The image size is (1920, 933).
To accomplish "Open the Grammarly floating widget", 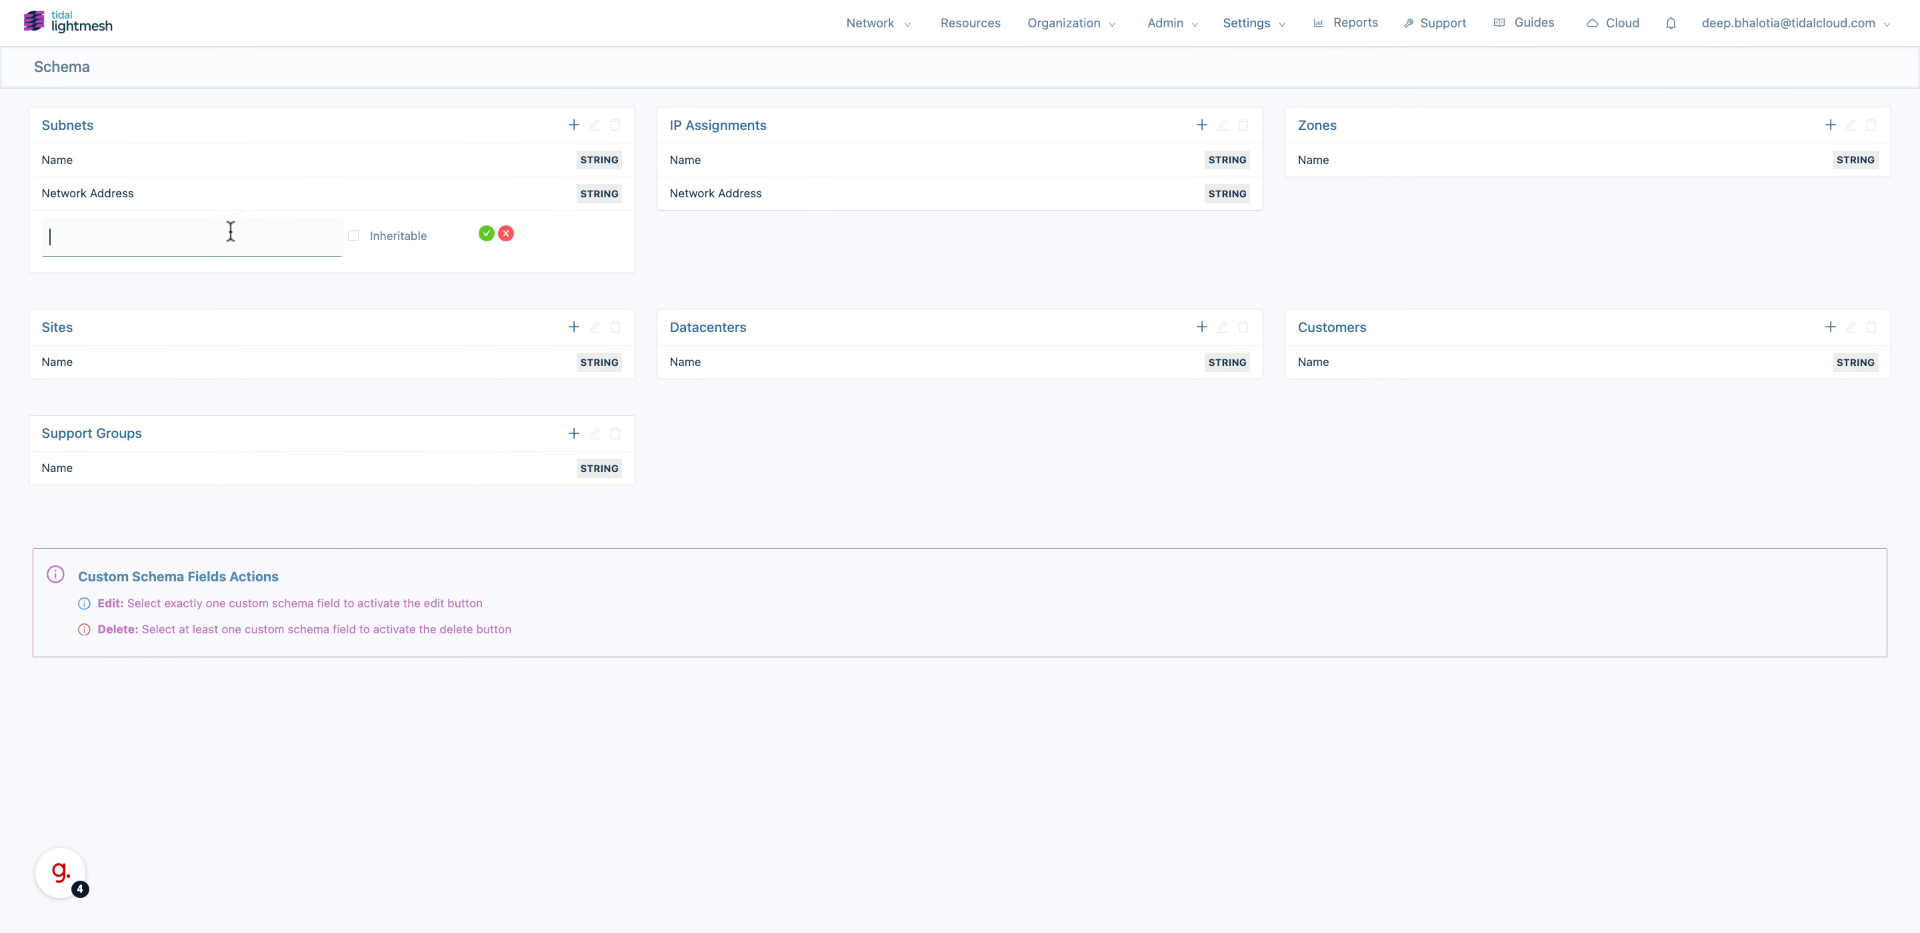I will pyautogui.click(x=61, y=872).
